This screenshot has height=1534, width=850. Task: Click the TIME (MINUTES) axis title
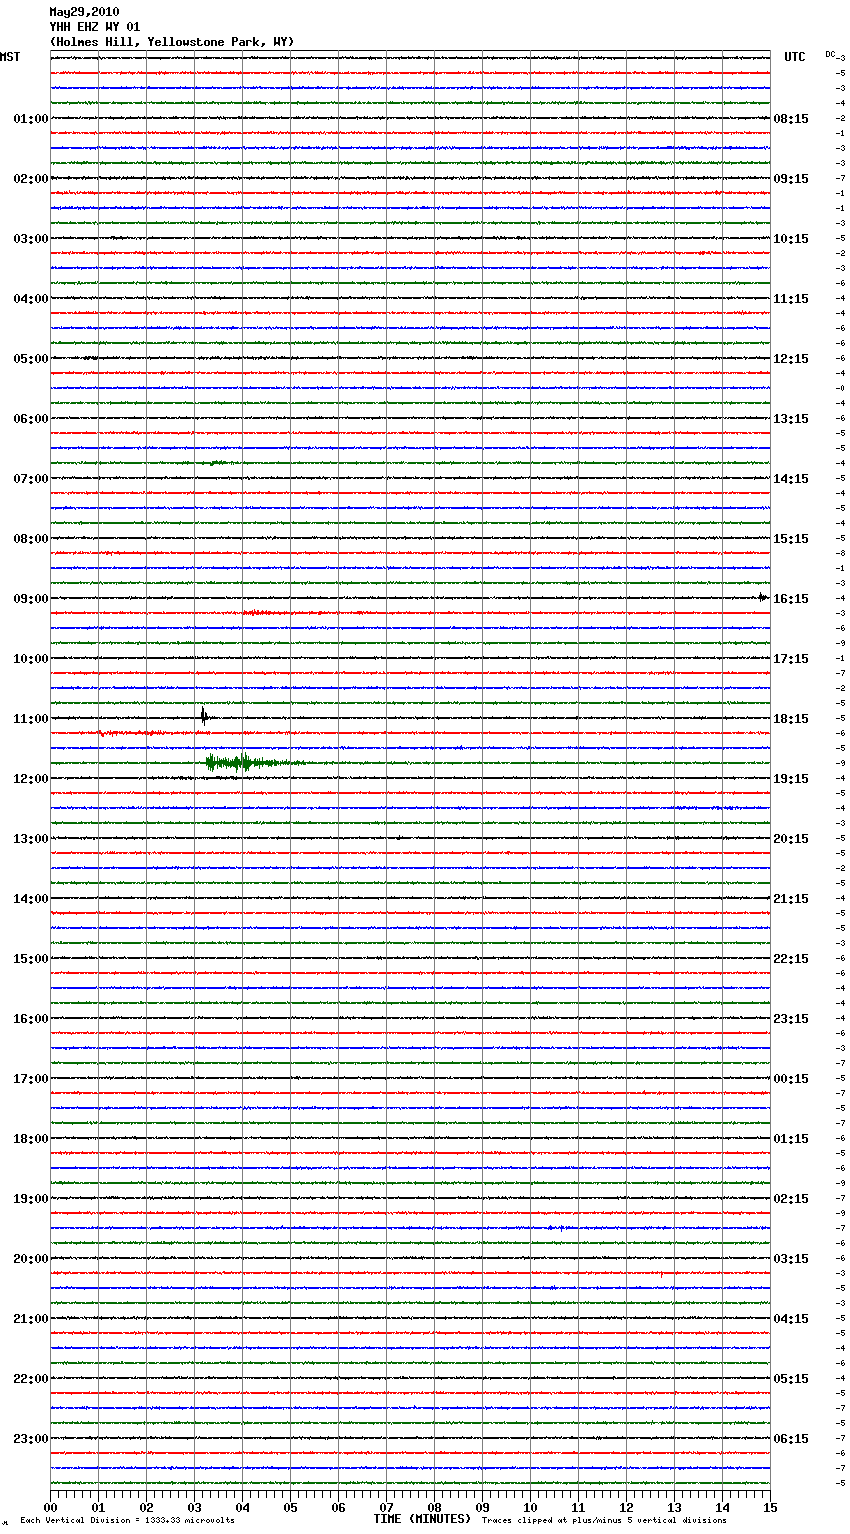[422, 1519]
